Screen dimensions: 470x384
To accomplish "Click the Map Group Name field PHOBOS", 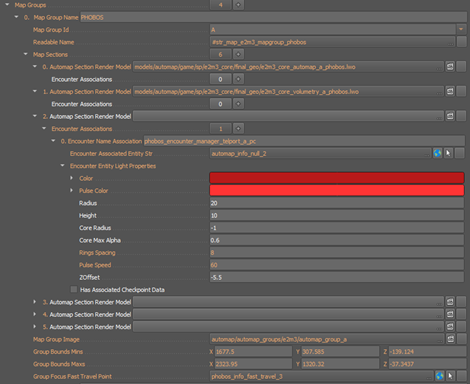I will pyautogui.click(x=273, y=17).
